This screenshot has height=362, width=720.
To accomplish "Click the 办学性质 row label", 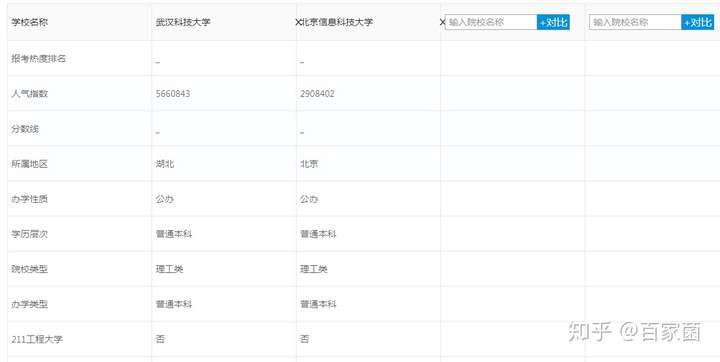I will point(29,199).
